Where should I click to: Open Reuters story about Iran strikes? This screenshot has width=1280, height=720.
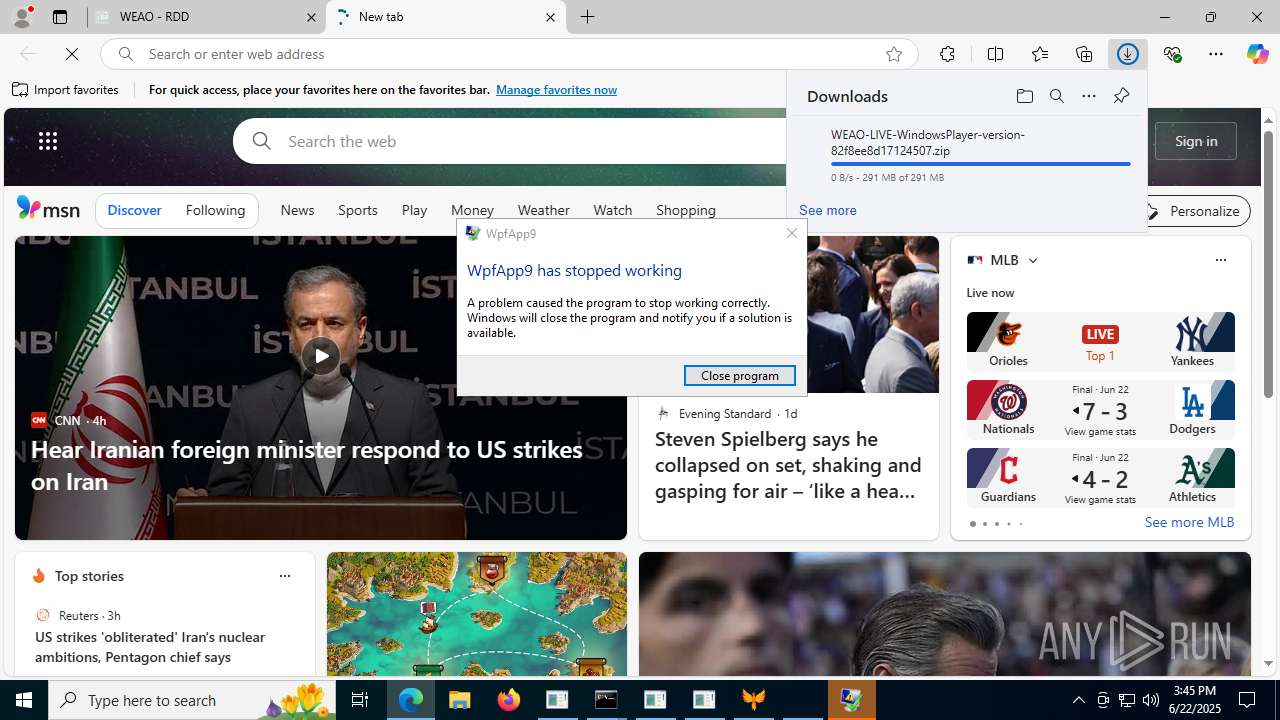[150, 647]
